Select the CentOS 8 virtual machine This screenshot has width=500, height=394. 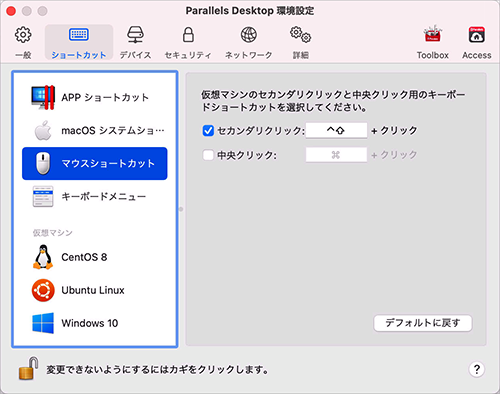pyautogui.click(x=95, y=257)
